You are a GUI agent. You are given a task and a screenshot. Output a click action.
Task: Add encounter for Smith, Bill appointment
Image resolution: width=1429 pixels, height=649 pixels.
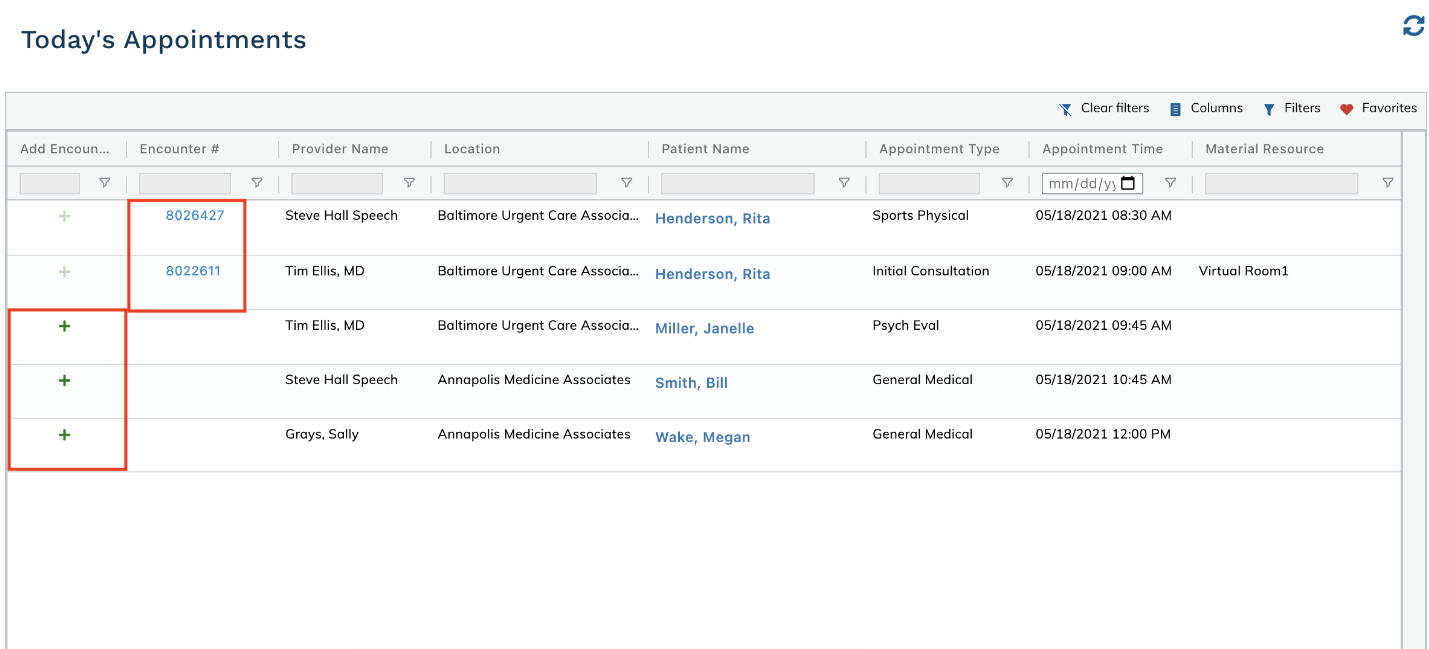point(65,381)
